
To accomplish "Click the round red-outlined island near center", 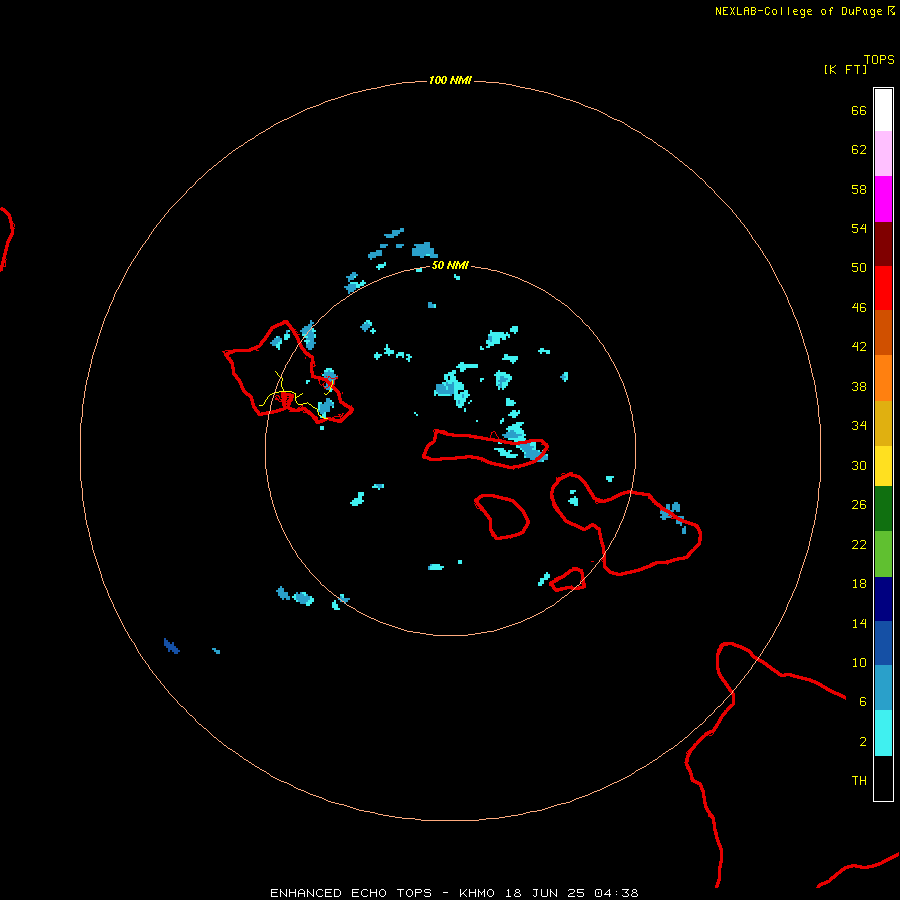I will pyautogui.click(x=502, y=517).
